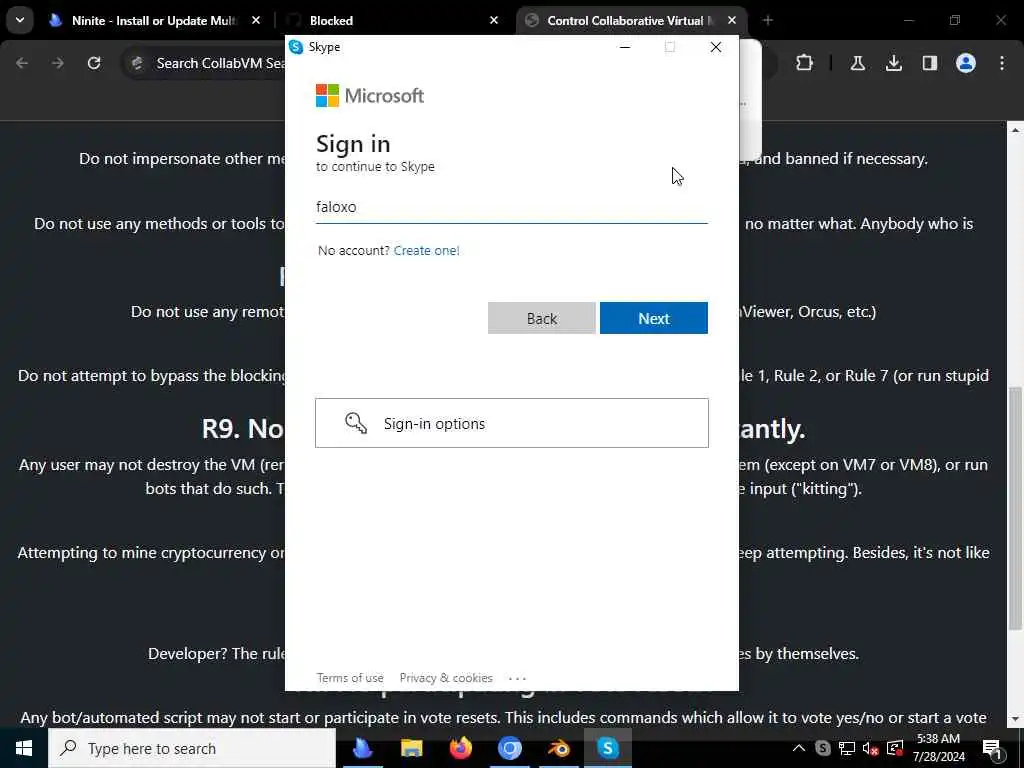Image resolution: width=1024 pixels, height=768 pixels.
Task: Focus the username field containing faloxo
Action: pos(511,207)
